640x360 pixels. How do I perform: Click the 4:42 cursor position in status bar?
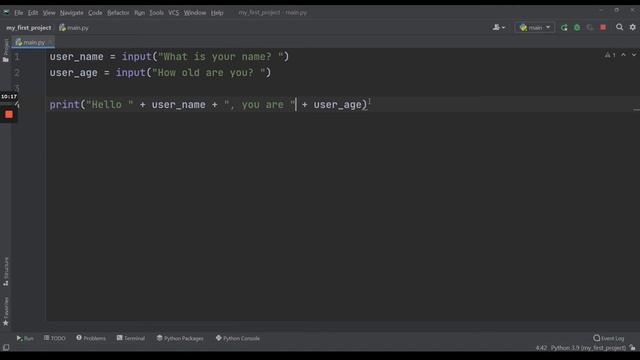[541, 348]
